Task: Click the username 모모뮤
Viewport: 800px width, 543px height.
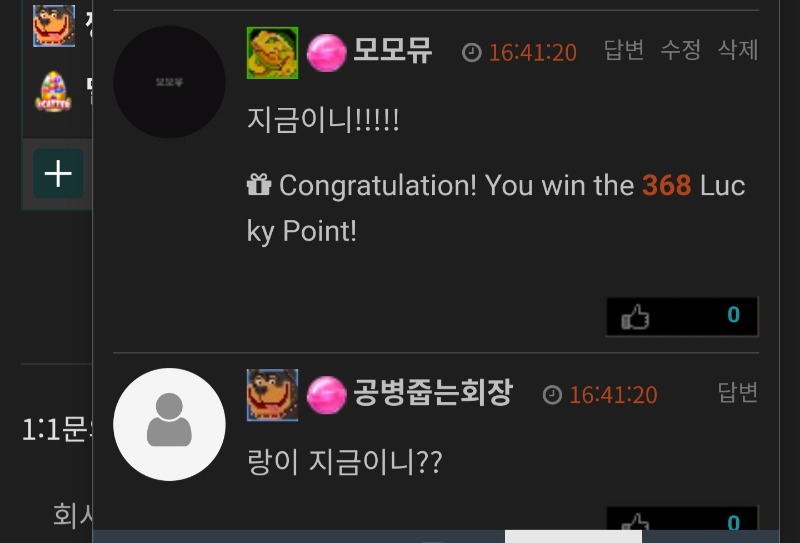Action: 393,50
